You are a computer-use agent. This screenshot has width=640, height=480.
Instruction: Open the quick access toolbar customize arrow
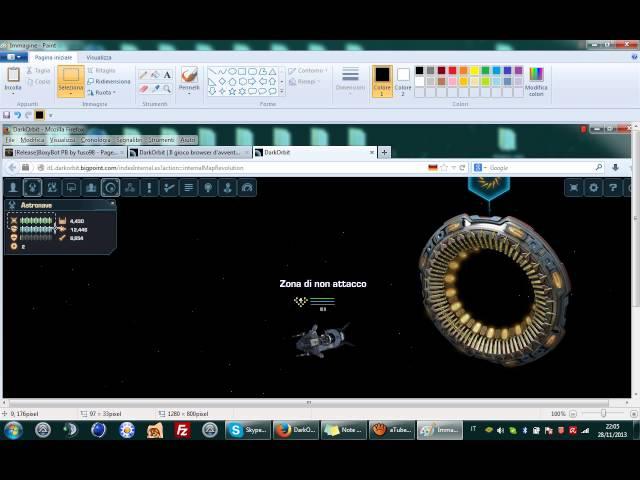click(51, 116)
